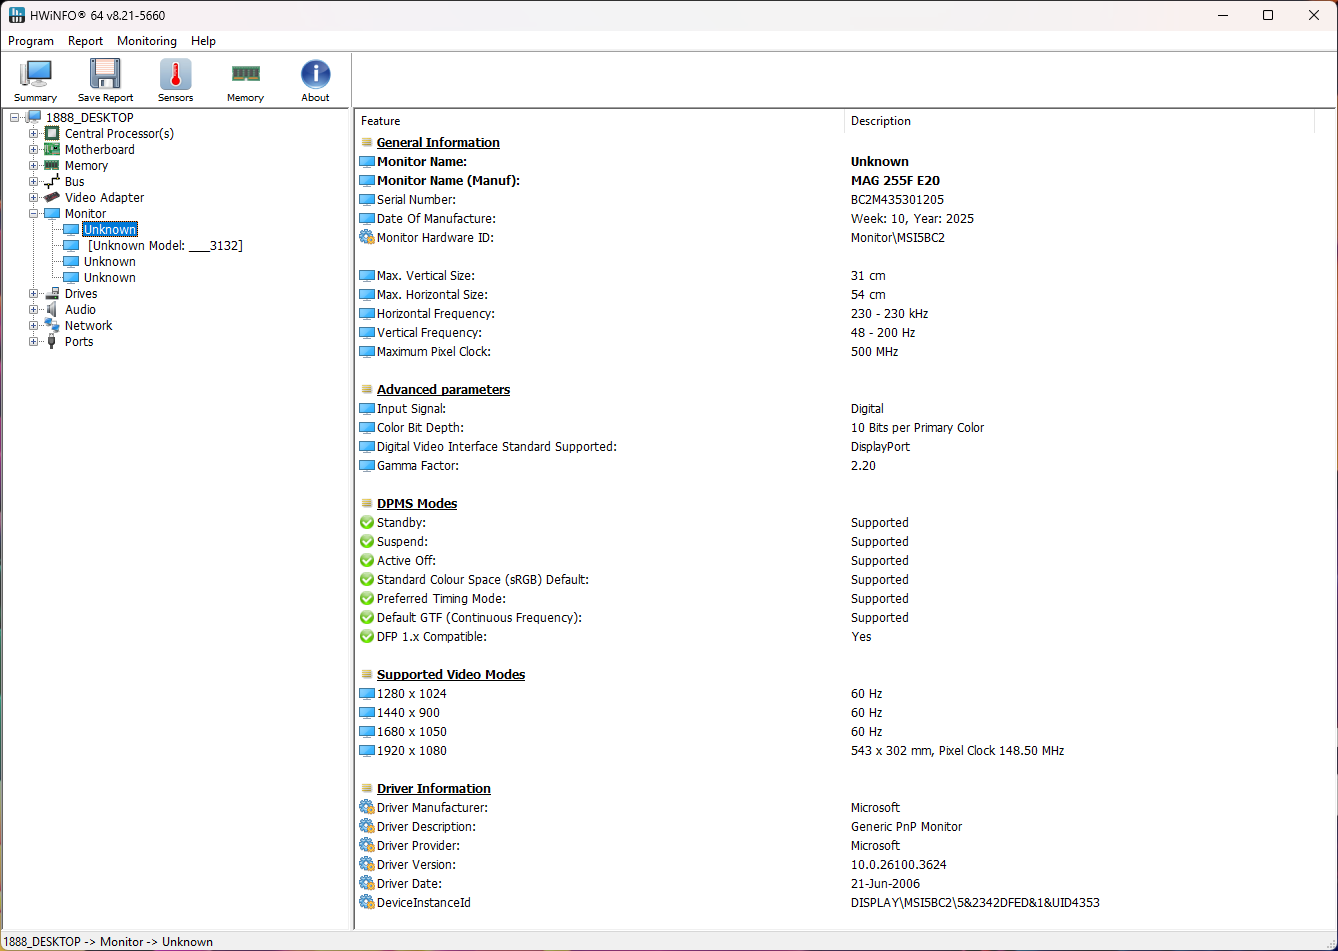This screenshot has height=951, width=1338.
Task: Click the green check icon beside Standby
Action: click(367, 523)
